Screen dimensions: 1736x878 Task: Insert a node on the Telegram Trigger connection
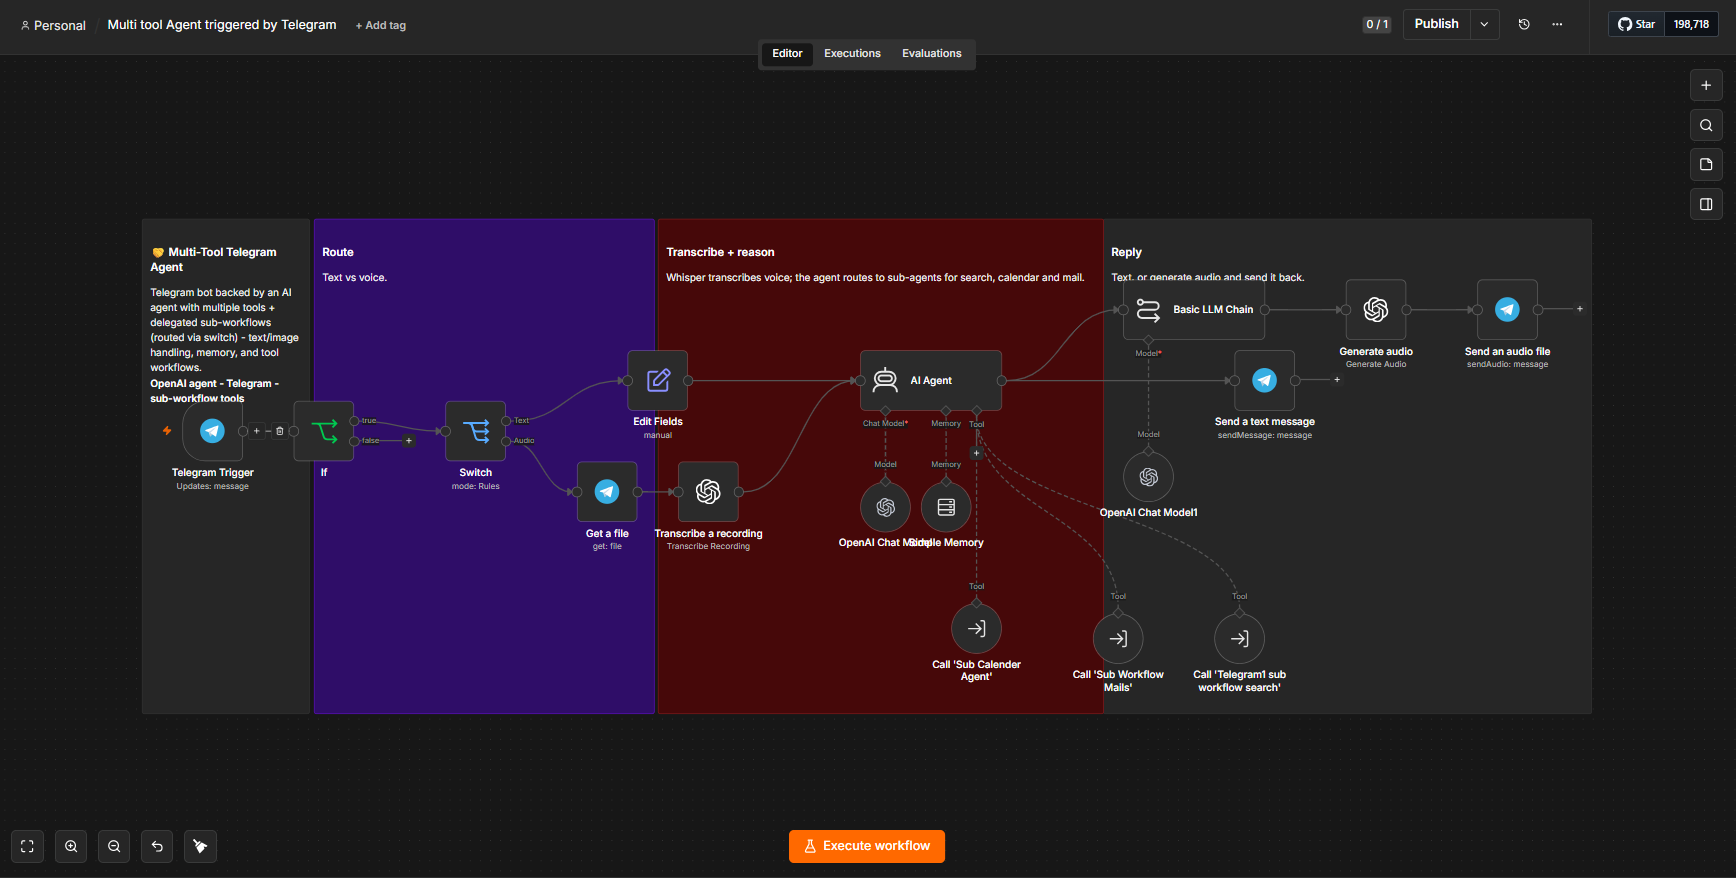257,431
